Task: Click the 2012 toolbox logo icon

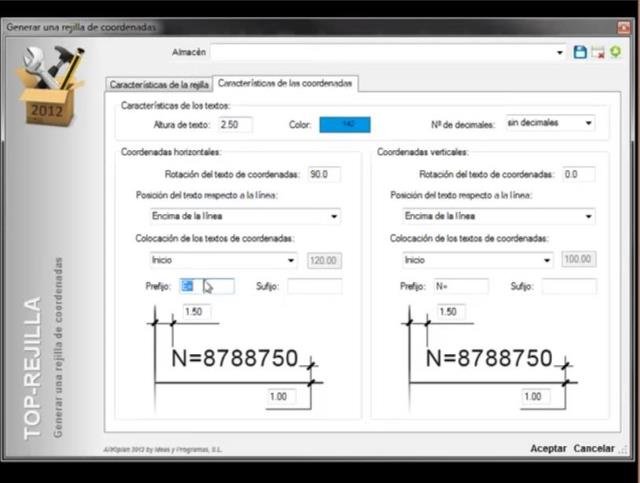Action: click(50, 85)
